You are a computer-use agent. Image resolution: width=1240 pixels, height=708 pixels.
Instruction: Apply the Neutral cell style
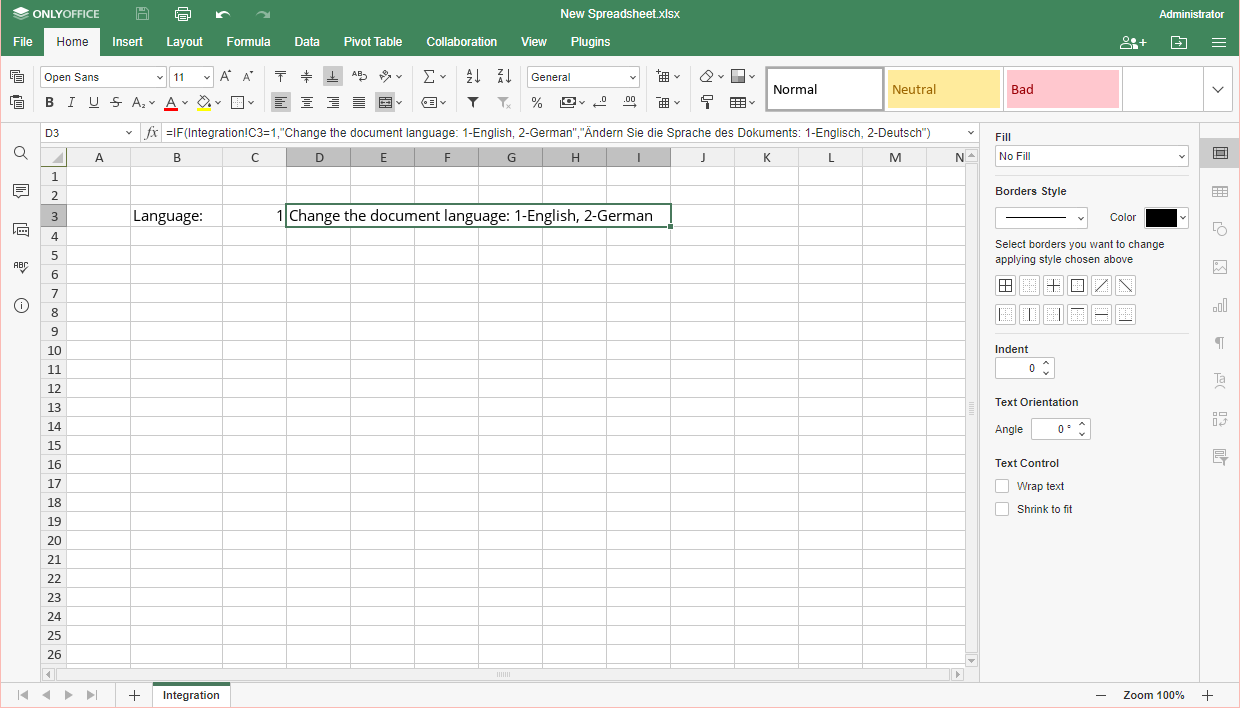tap(943, 89)
